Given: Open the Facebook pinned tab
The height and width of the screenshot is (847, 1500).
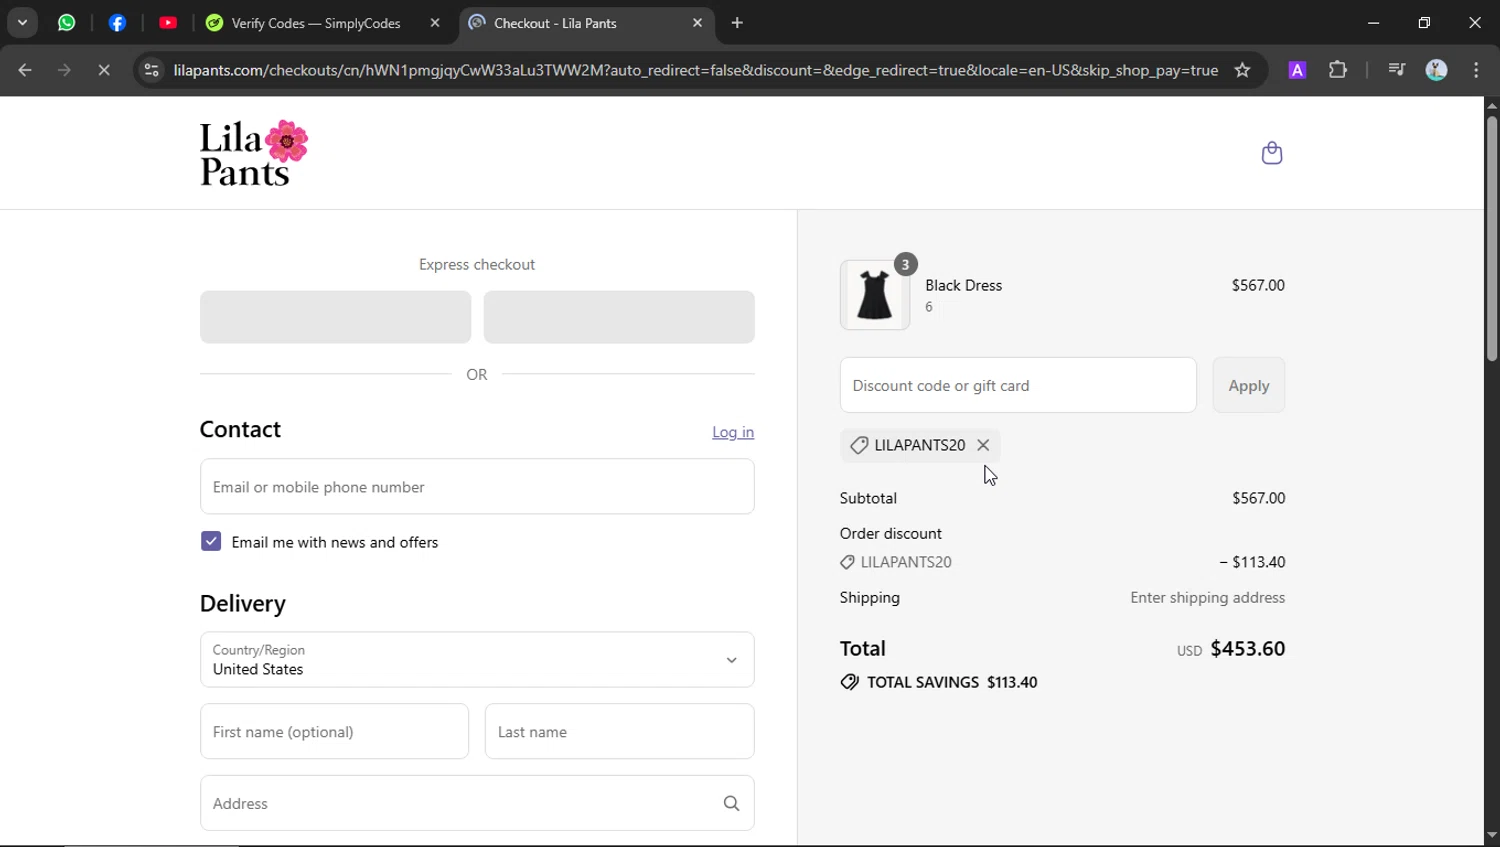Looking at the screenshot, I should (x=117, y=22).
